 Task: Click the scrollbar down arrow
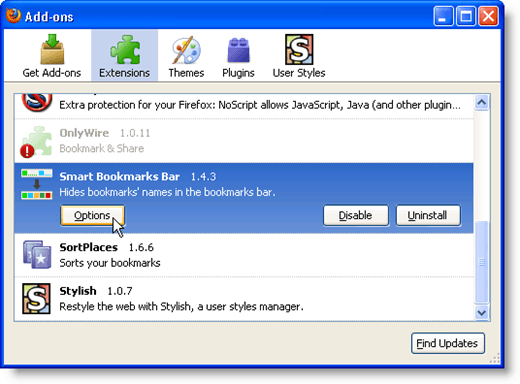(x=482, y=313)
